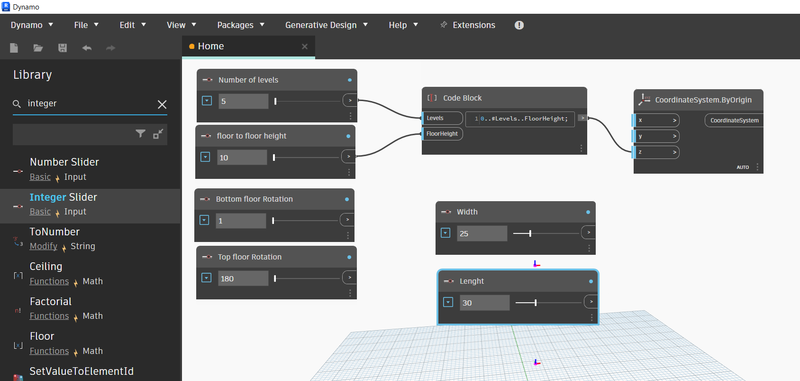Viewport: 800px width, 381px height.
Task: Click the Code Block output port arrow
Action: (582, 118)
